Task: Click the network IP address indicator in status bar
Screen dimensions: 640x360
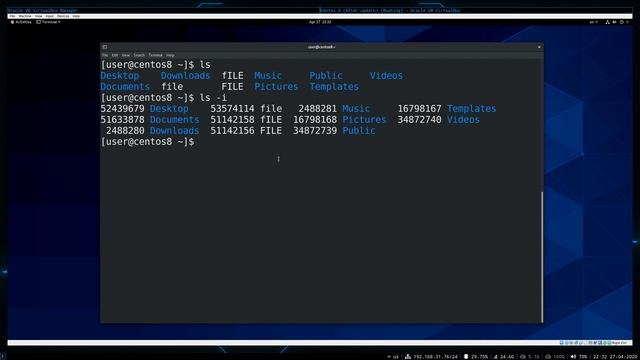Action: click(x=431, y=357)
